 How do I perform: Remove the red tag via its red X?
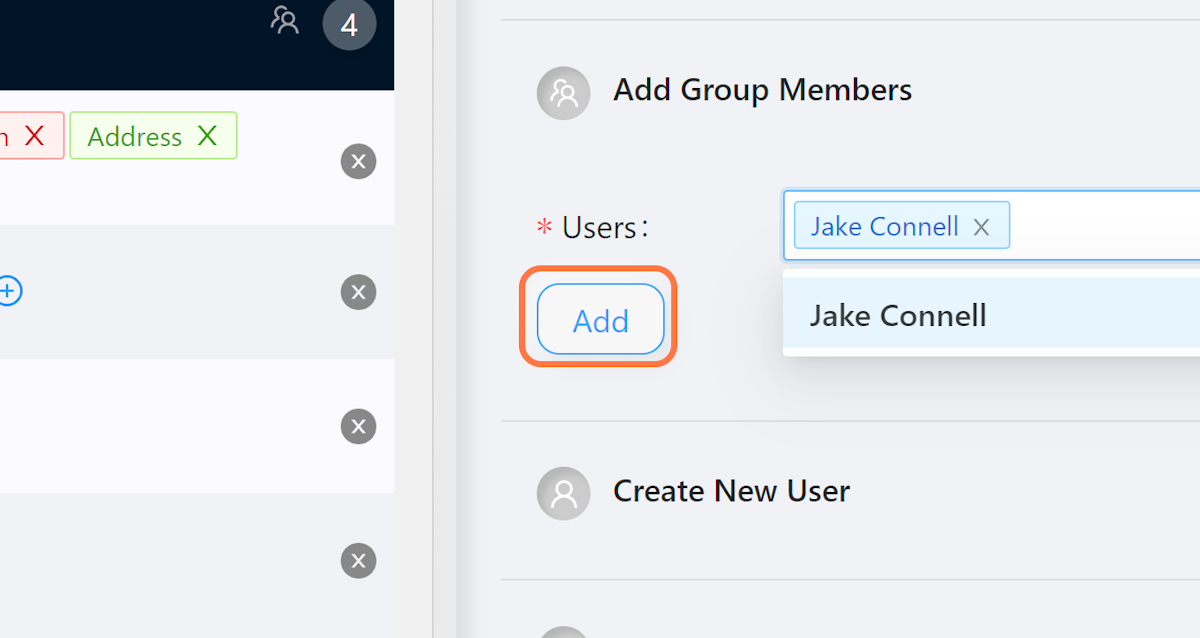(x=35, y=136)
